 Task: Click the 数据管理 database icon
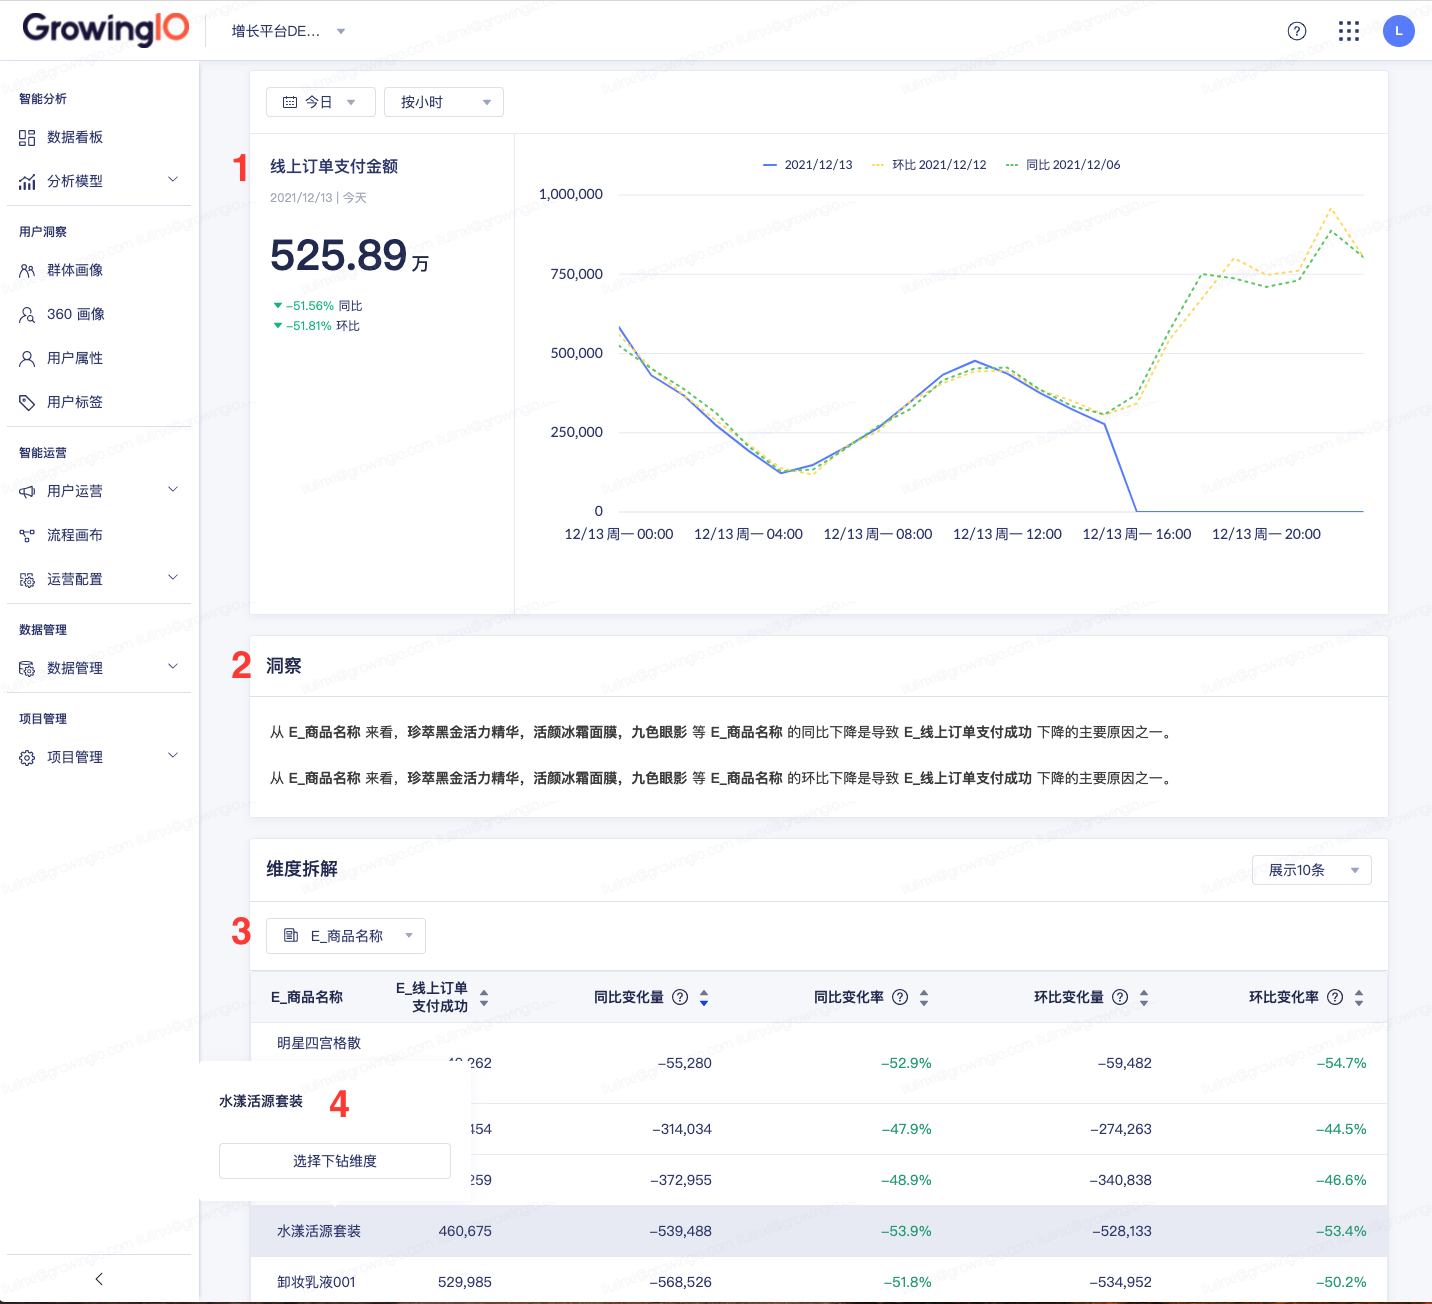click(27, 669)
